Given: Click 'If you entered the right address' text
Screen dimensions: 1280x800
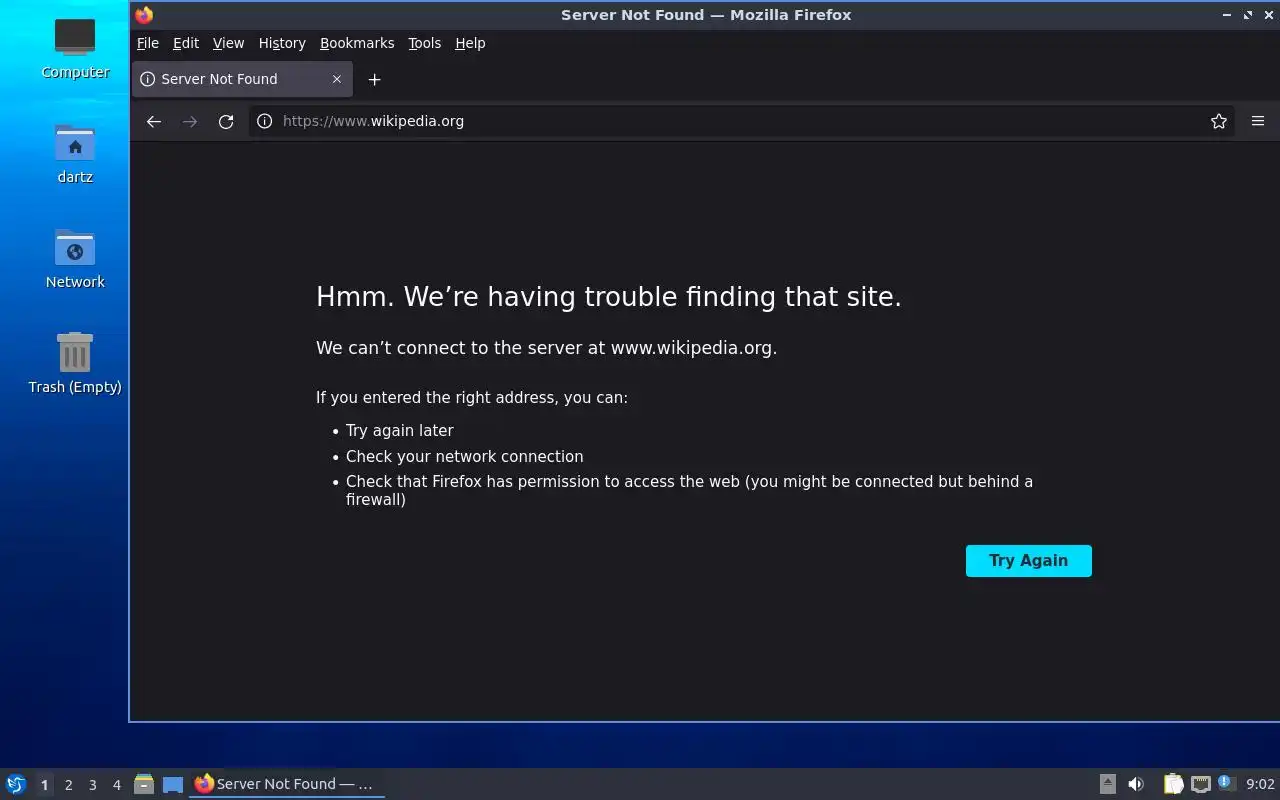Looking at the screenshot, I should 472,398.
